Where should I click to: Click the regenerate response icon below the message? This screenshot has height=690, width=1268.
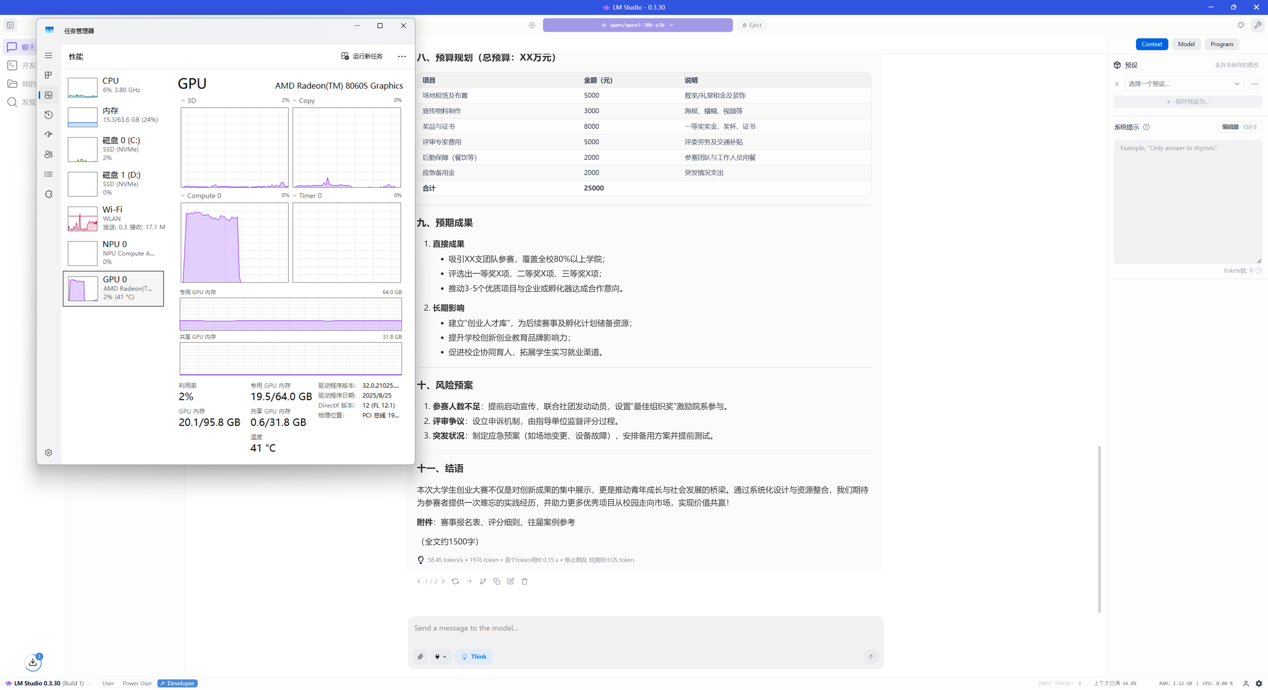click(x=455, y=581)
